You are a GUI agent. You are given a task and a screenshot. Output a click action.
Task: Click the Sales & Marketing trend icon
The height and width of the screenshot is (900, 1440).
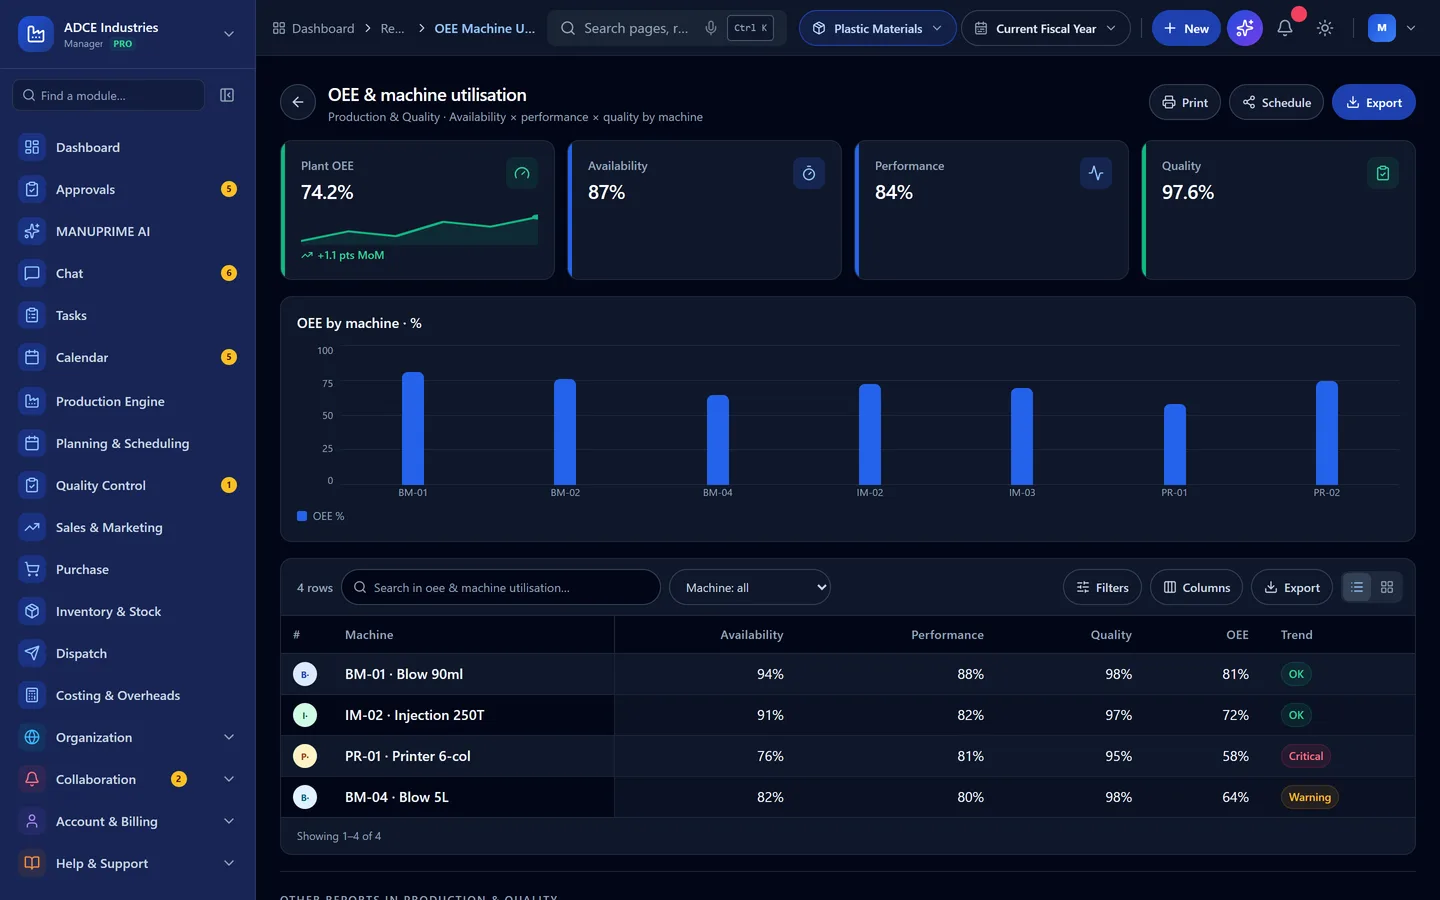pos(32,527)
